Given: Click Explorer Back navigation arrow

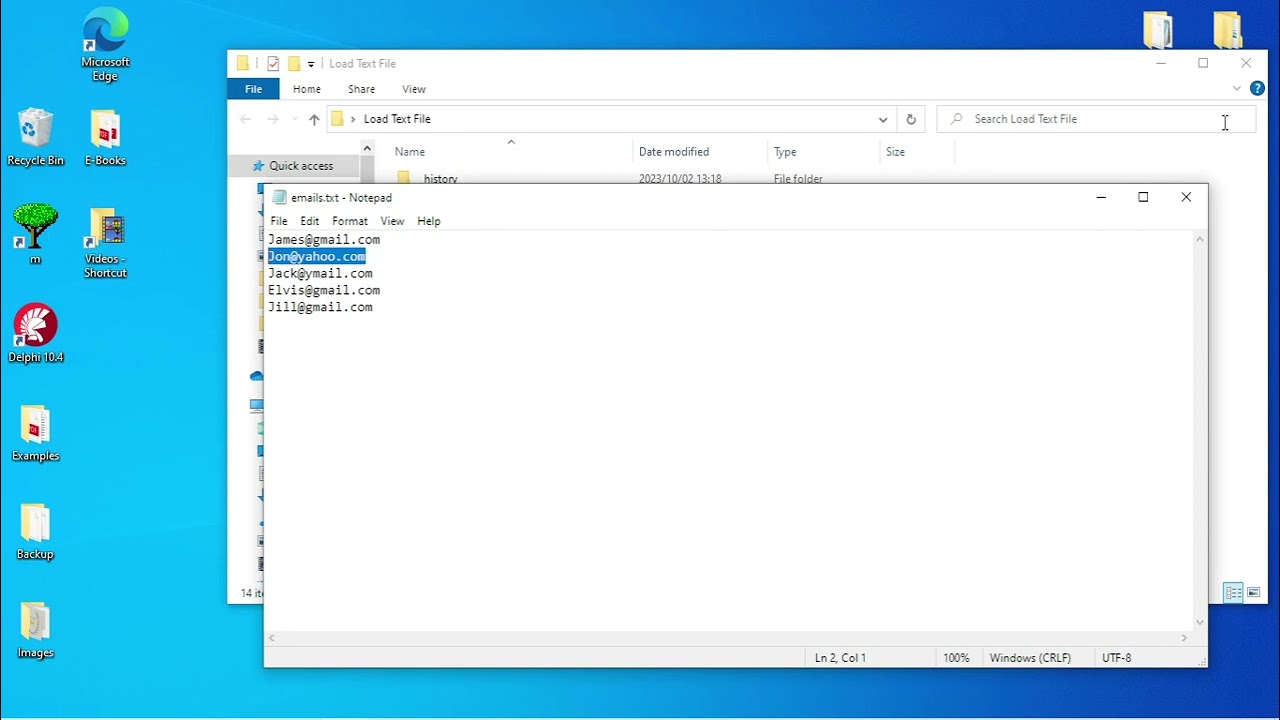Looking at the screenshot, I should pos(246,119).
